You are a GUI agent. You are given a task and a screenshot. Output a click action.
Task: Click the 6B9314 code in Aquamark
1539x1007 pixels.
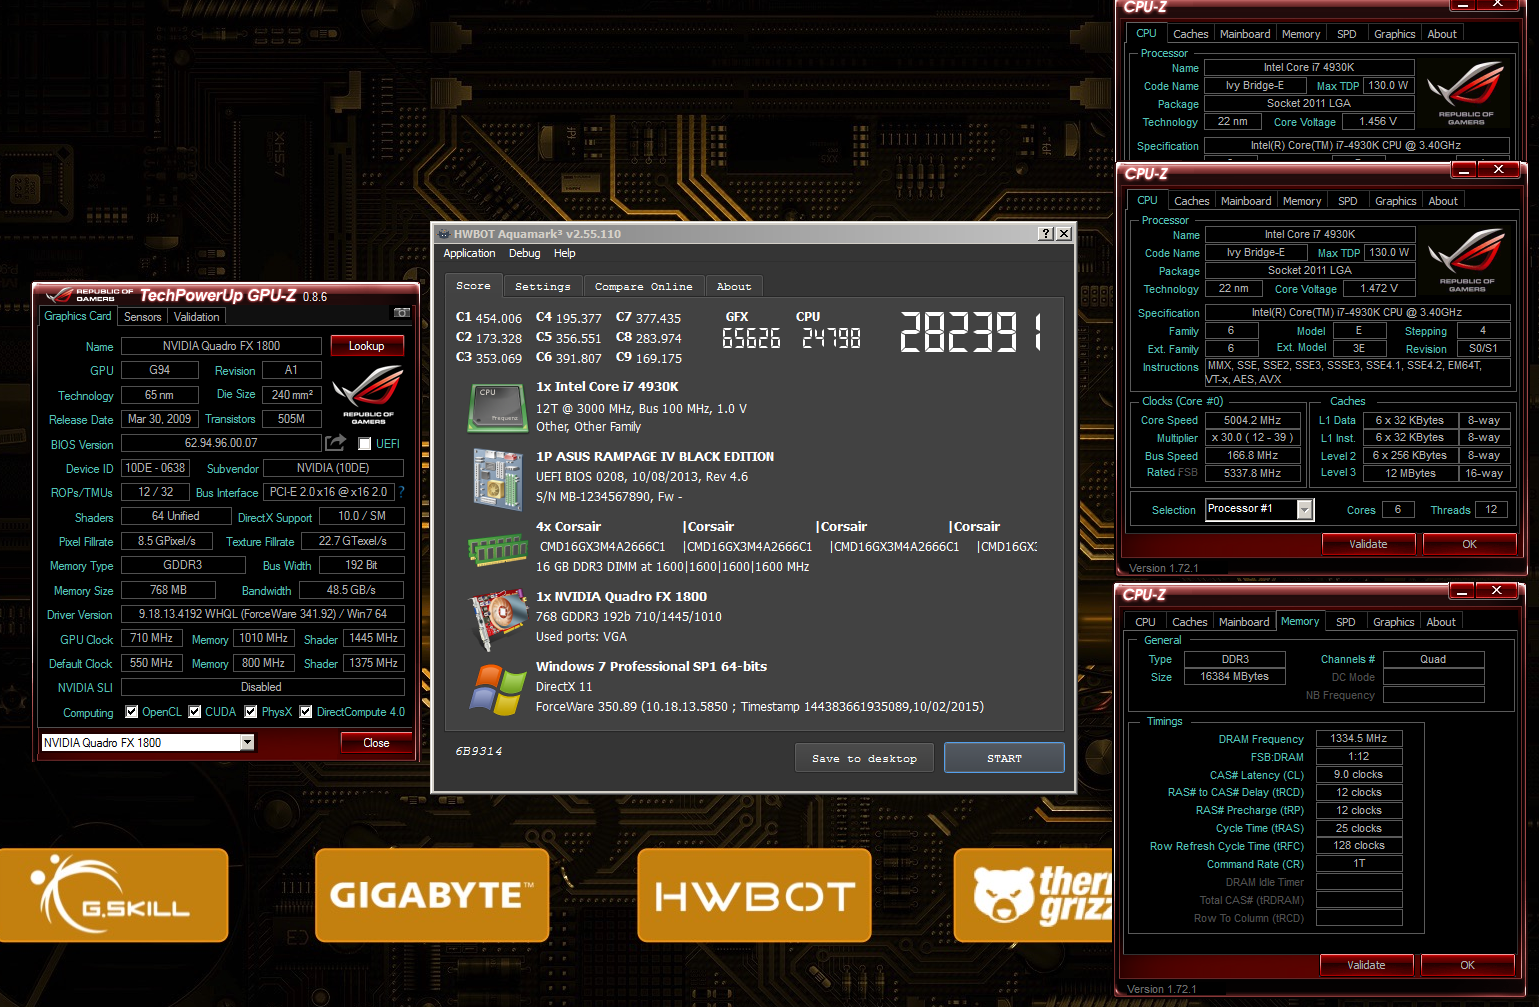coord(479,751)
